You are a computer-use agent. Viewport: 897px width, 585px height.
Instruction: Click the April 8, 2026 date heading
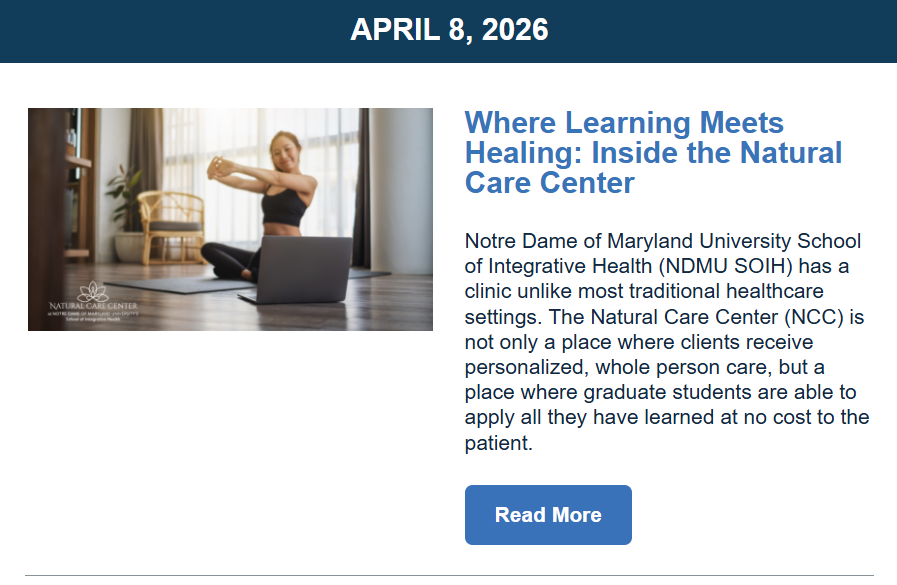tap(449, 30)
